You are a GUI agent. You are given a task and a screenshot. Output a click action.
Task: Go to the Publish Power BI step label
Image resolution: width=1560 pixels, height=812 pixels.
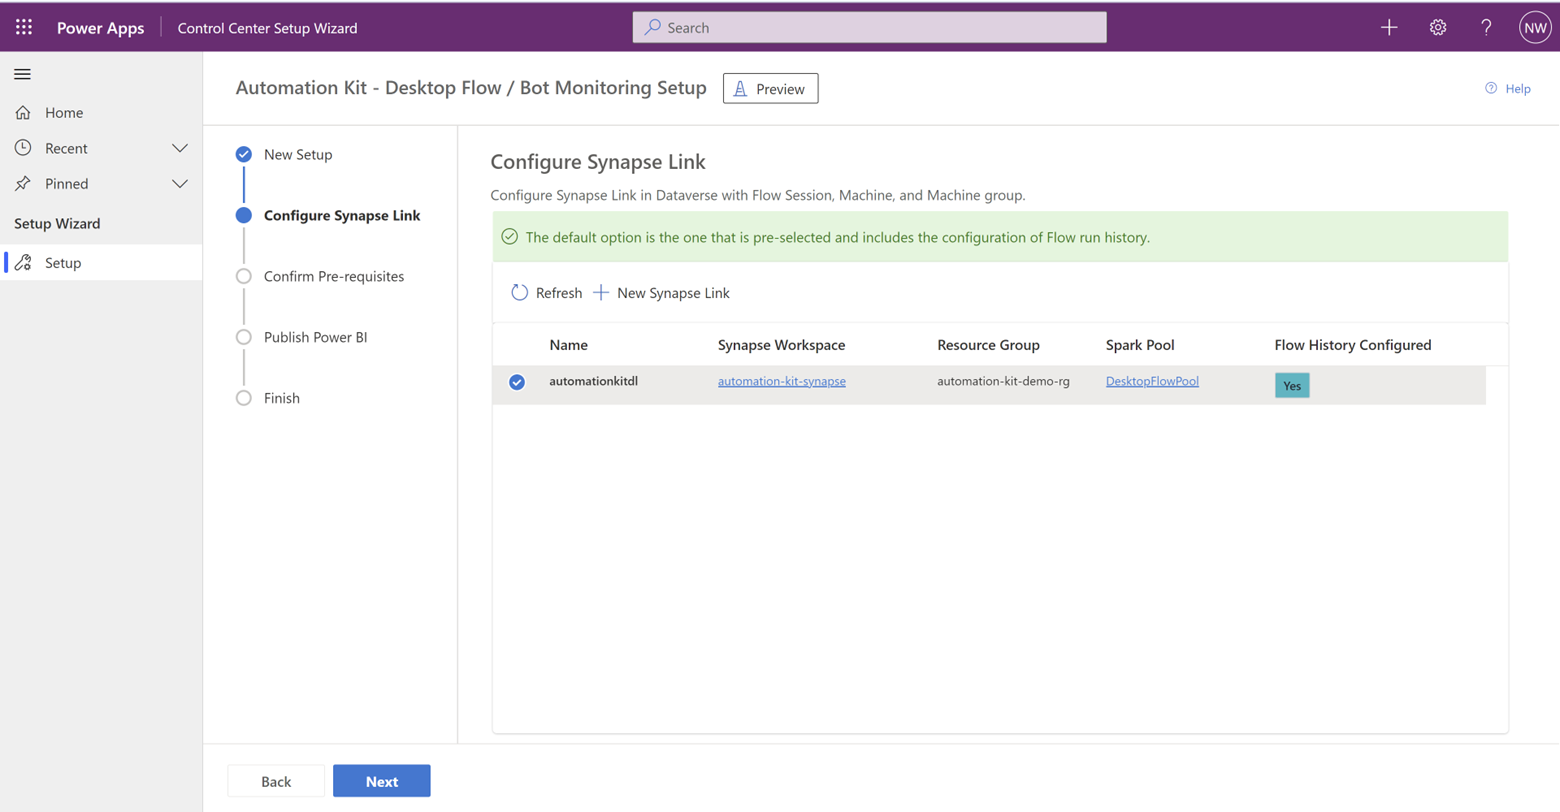tap(316, 337)
